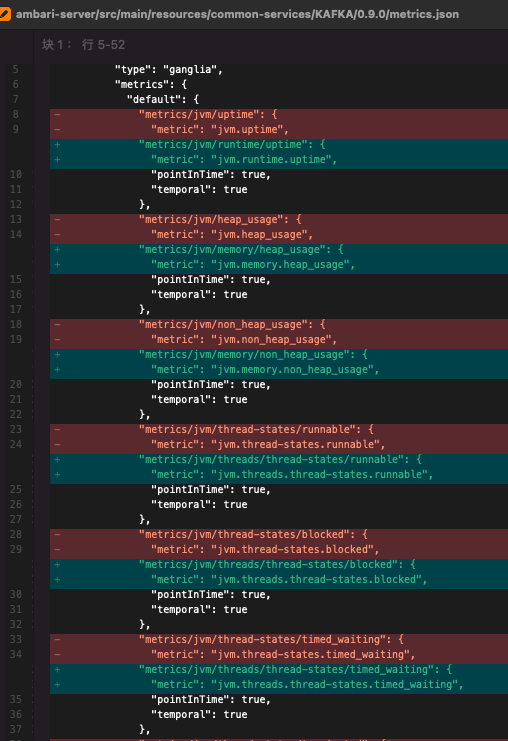Select added line "metrics/jvm/runtime/uptime": {
Image resolution: width=508 pixels, height=741 pixels.
(279, 145)
